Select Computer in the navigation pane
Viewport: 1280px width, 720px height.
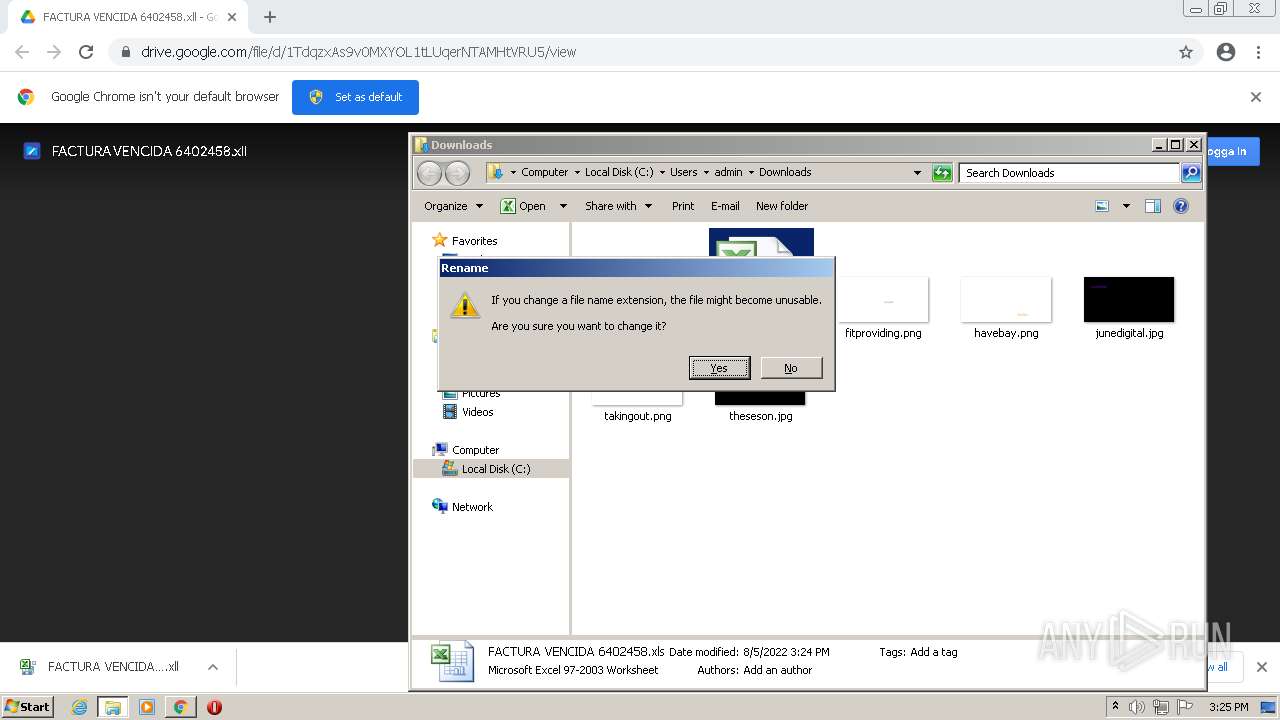tap(465, 450)
